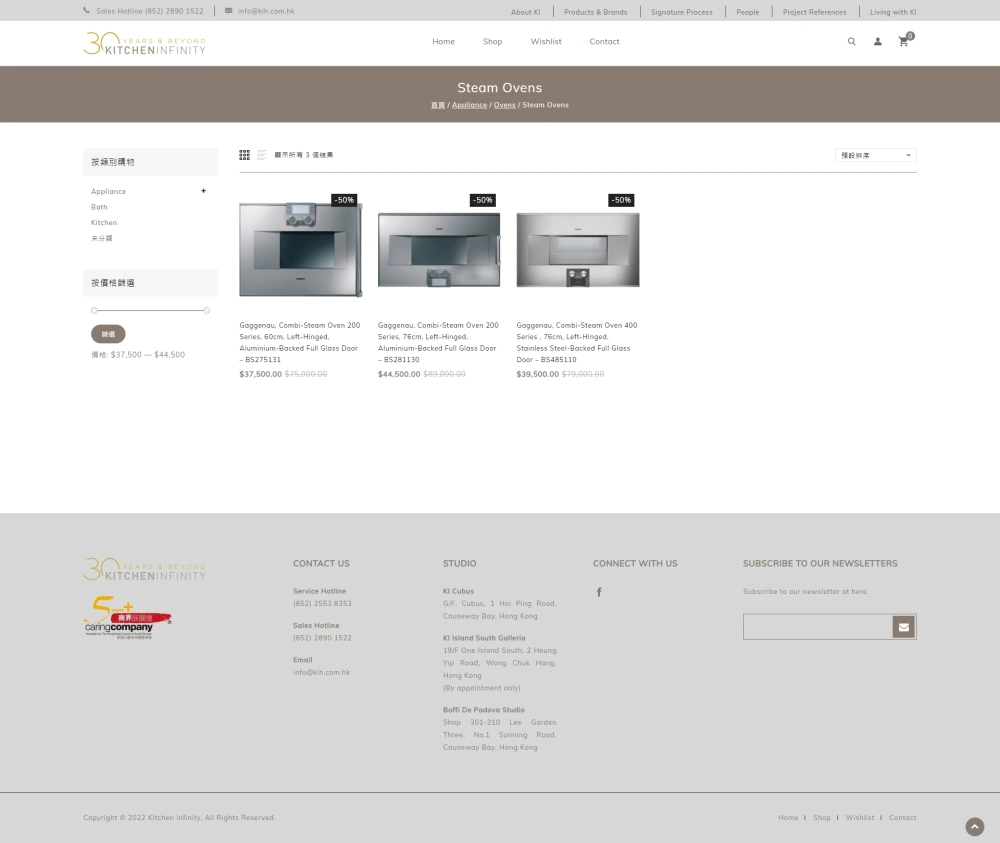Screen dimensions: 1000x843
Task: Open the shopping cart icon
Action: coord(903,42)
